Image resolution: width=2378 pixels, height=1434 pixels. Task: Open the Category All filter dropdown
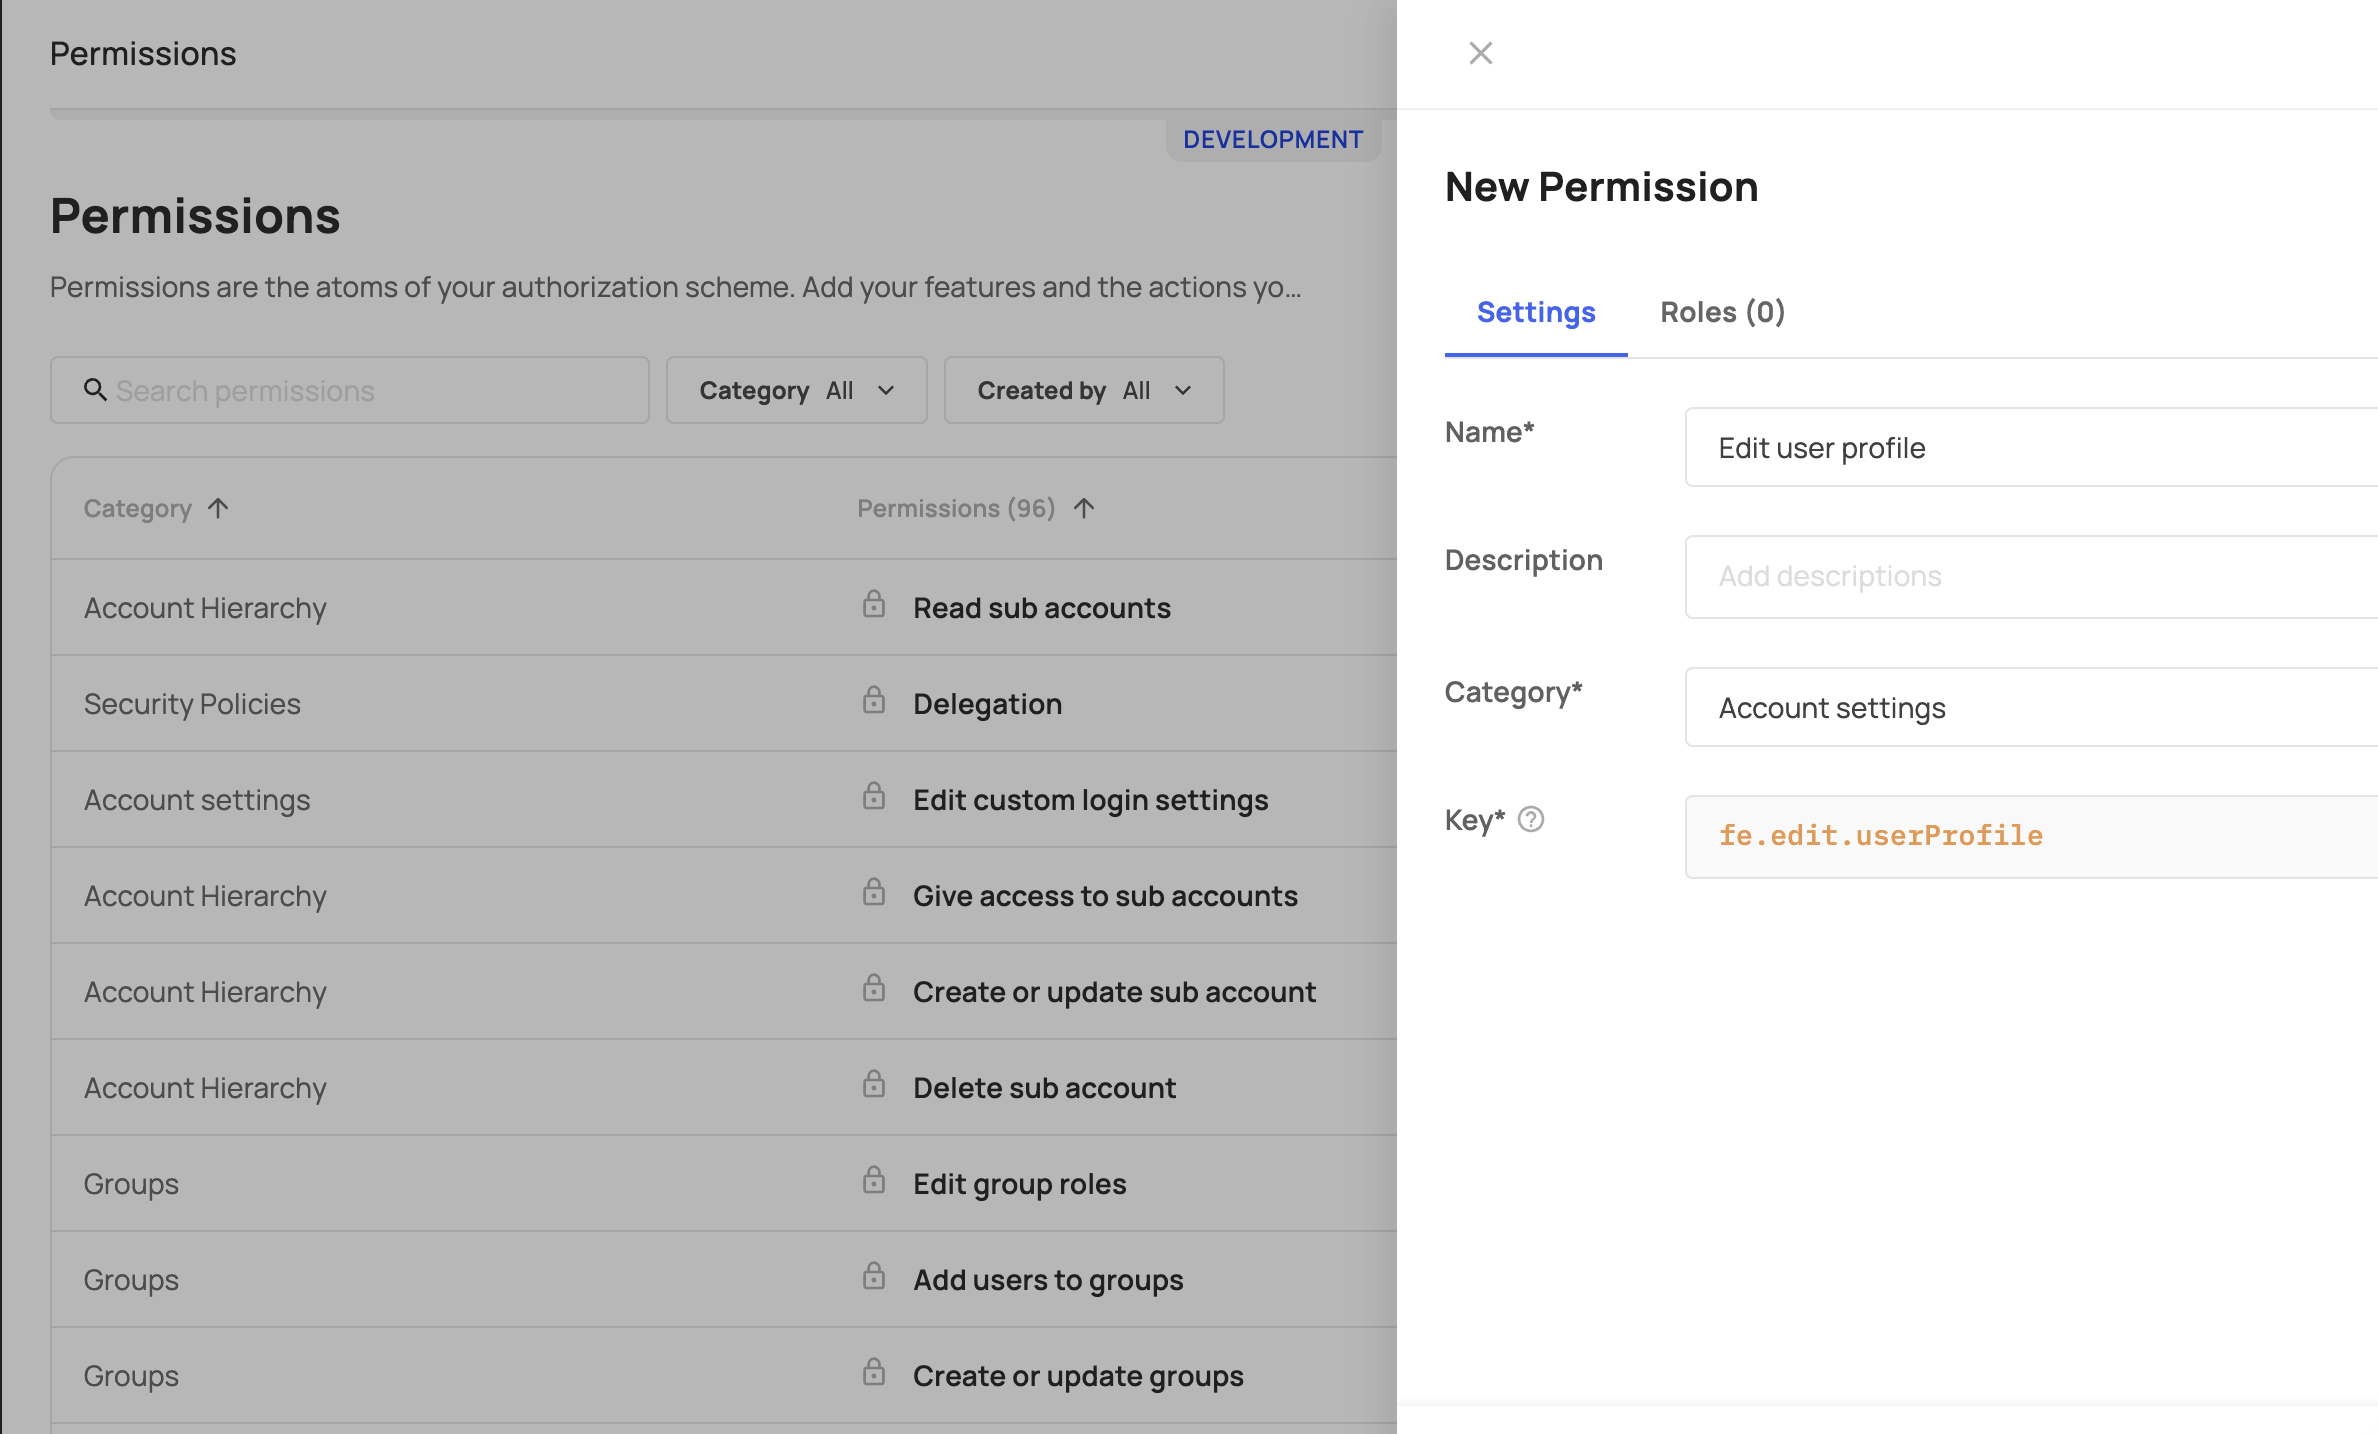pyautogui.click(x=796, y=390)
